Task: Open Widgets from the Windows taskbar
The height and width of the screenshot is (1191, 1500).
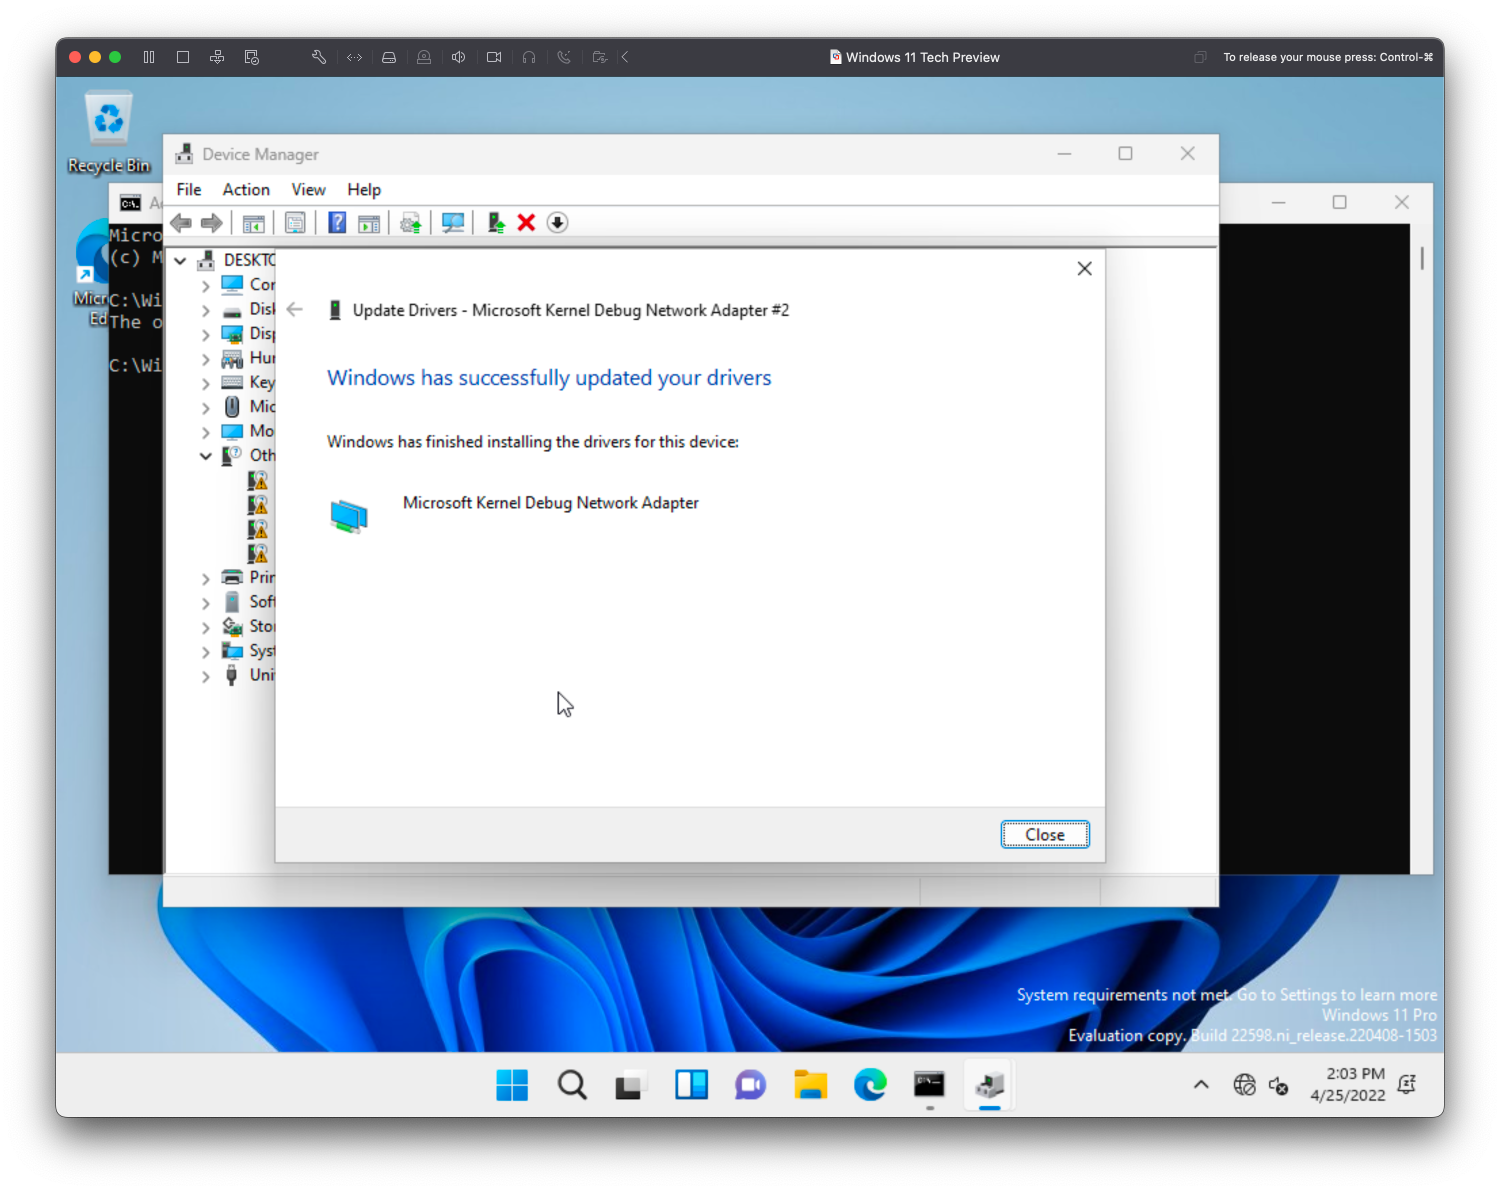Action: [691, 1085]
